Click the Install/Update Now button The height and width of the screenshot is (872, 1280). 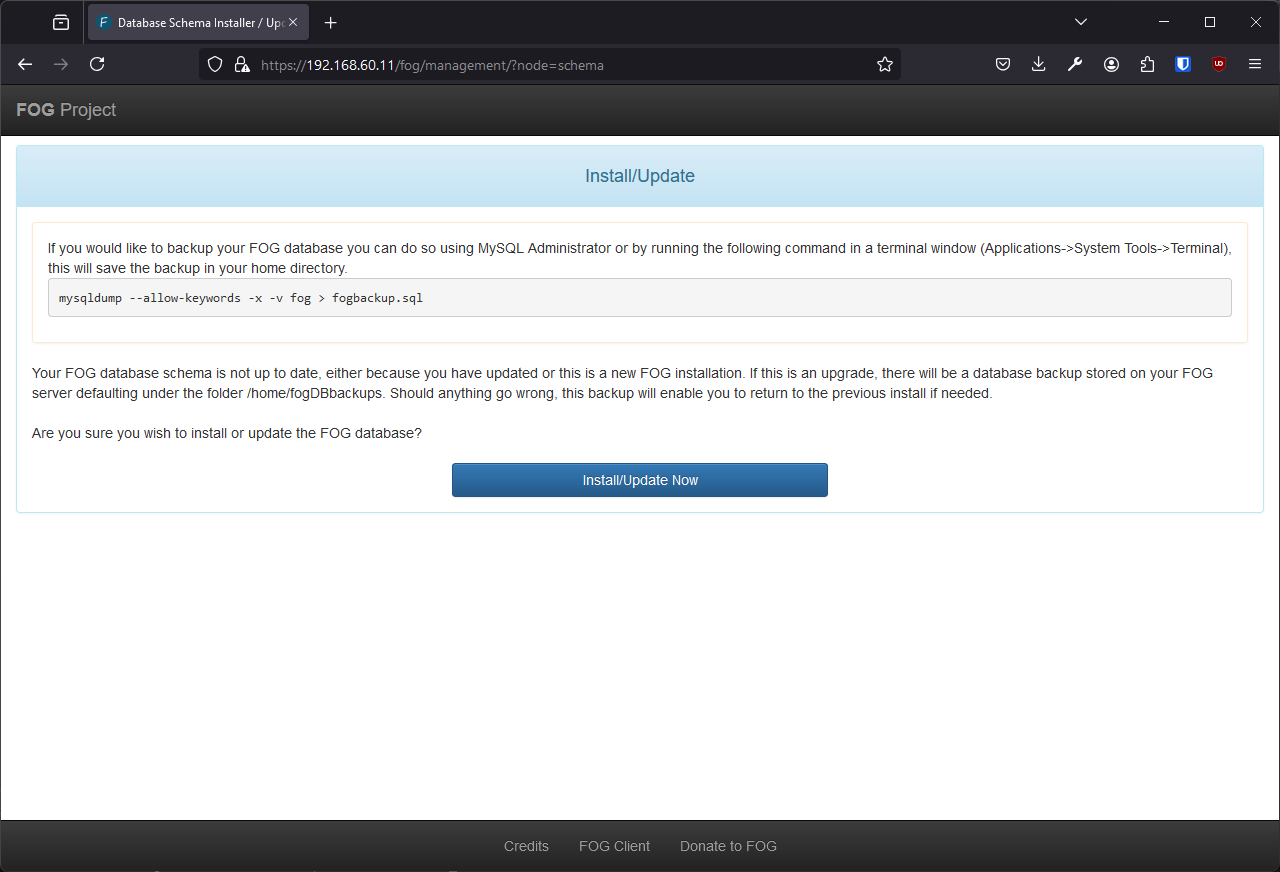pyautogui.click(x=640, y=480)
